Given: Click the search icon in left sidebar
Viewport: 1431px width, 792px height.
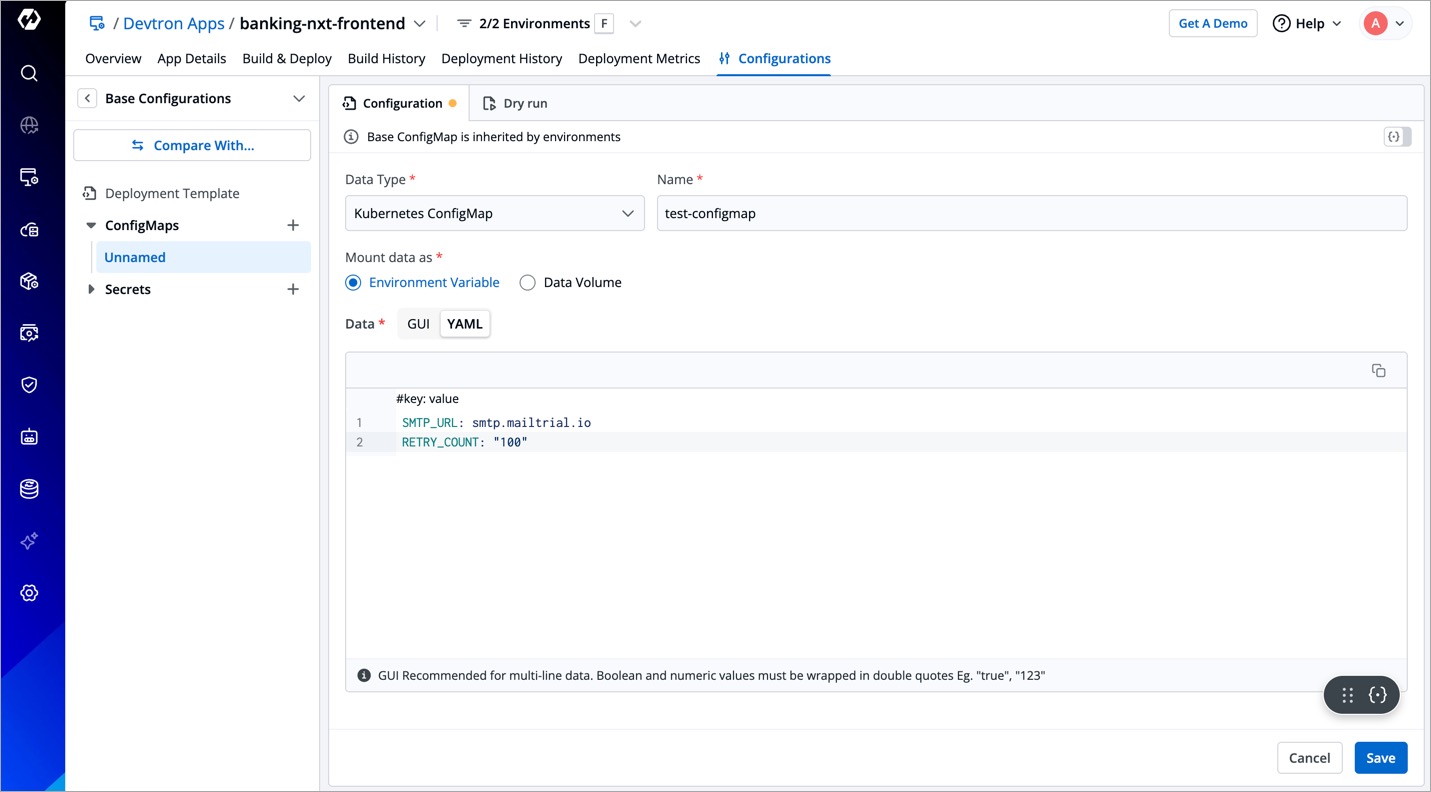Looking at the screenshot, I should pyautogui.click(x=29, y=73).
